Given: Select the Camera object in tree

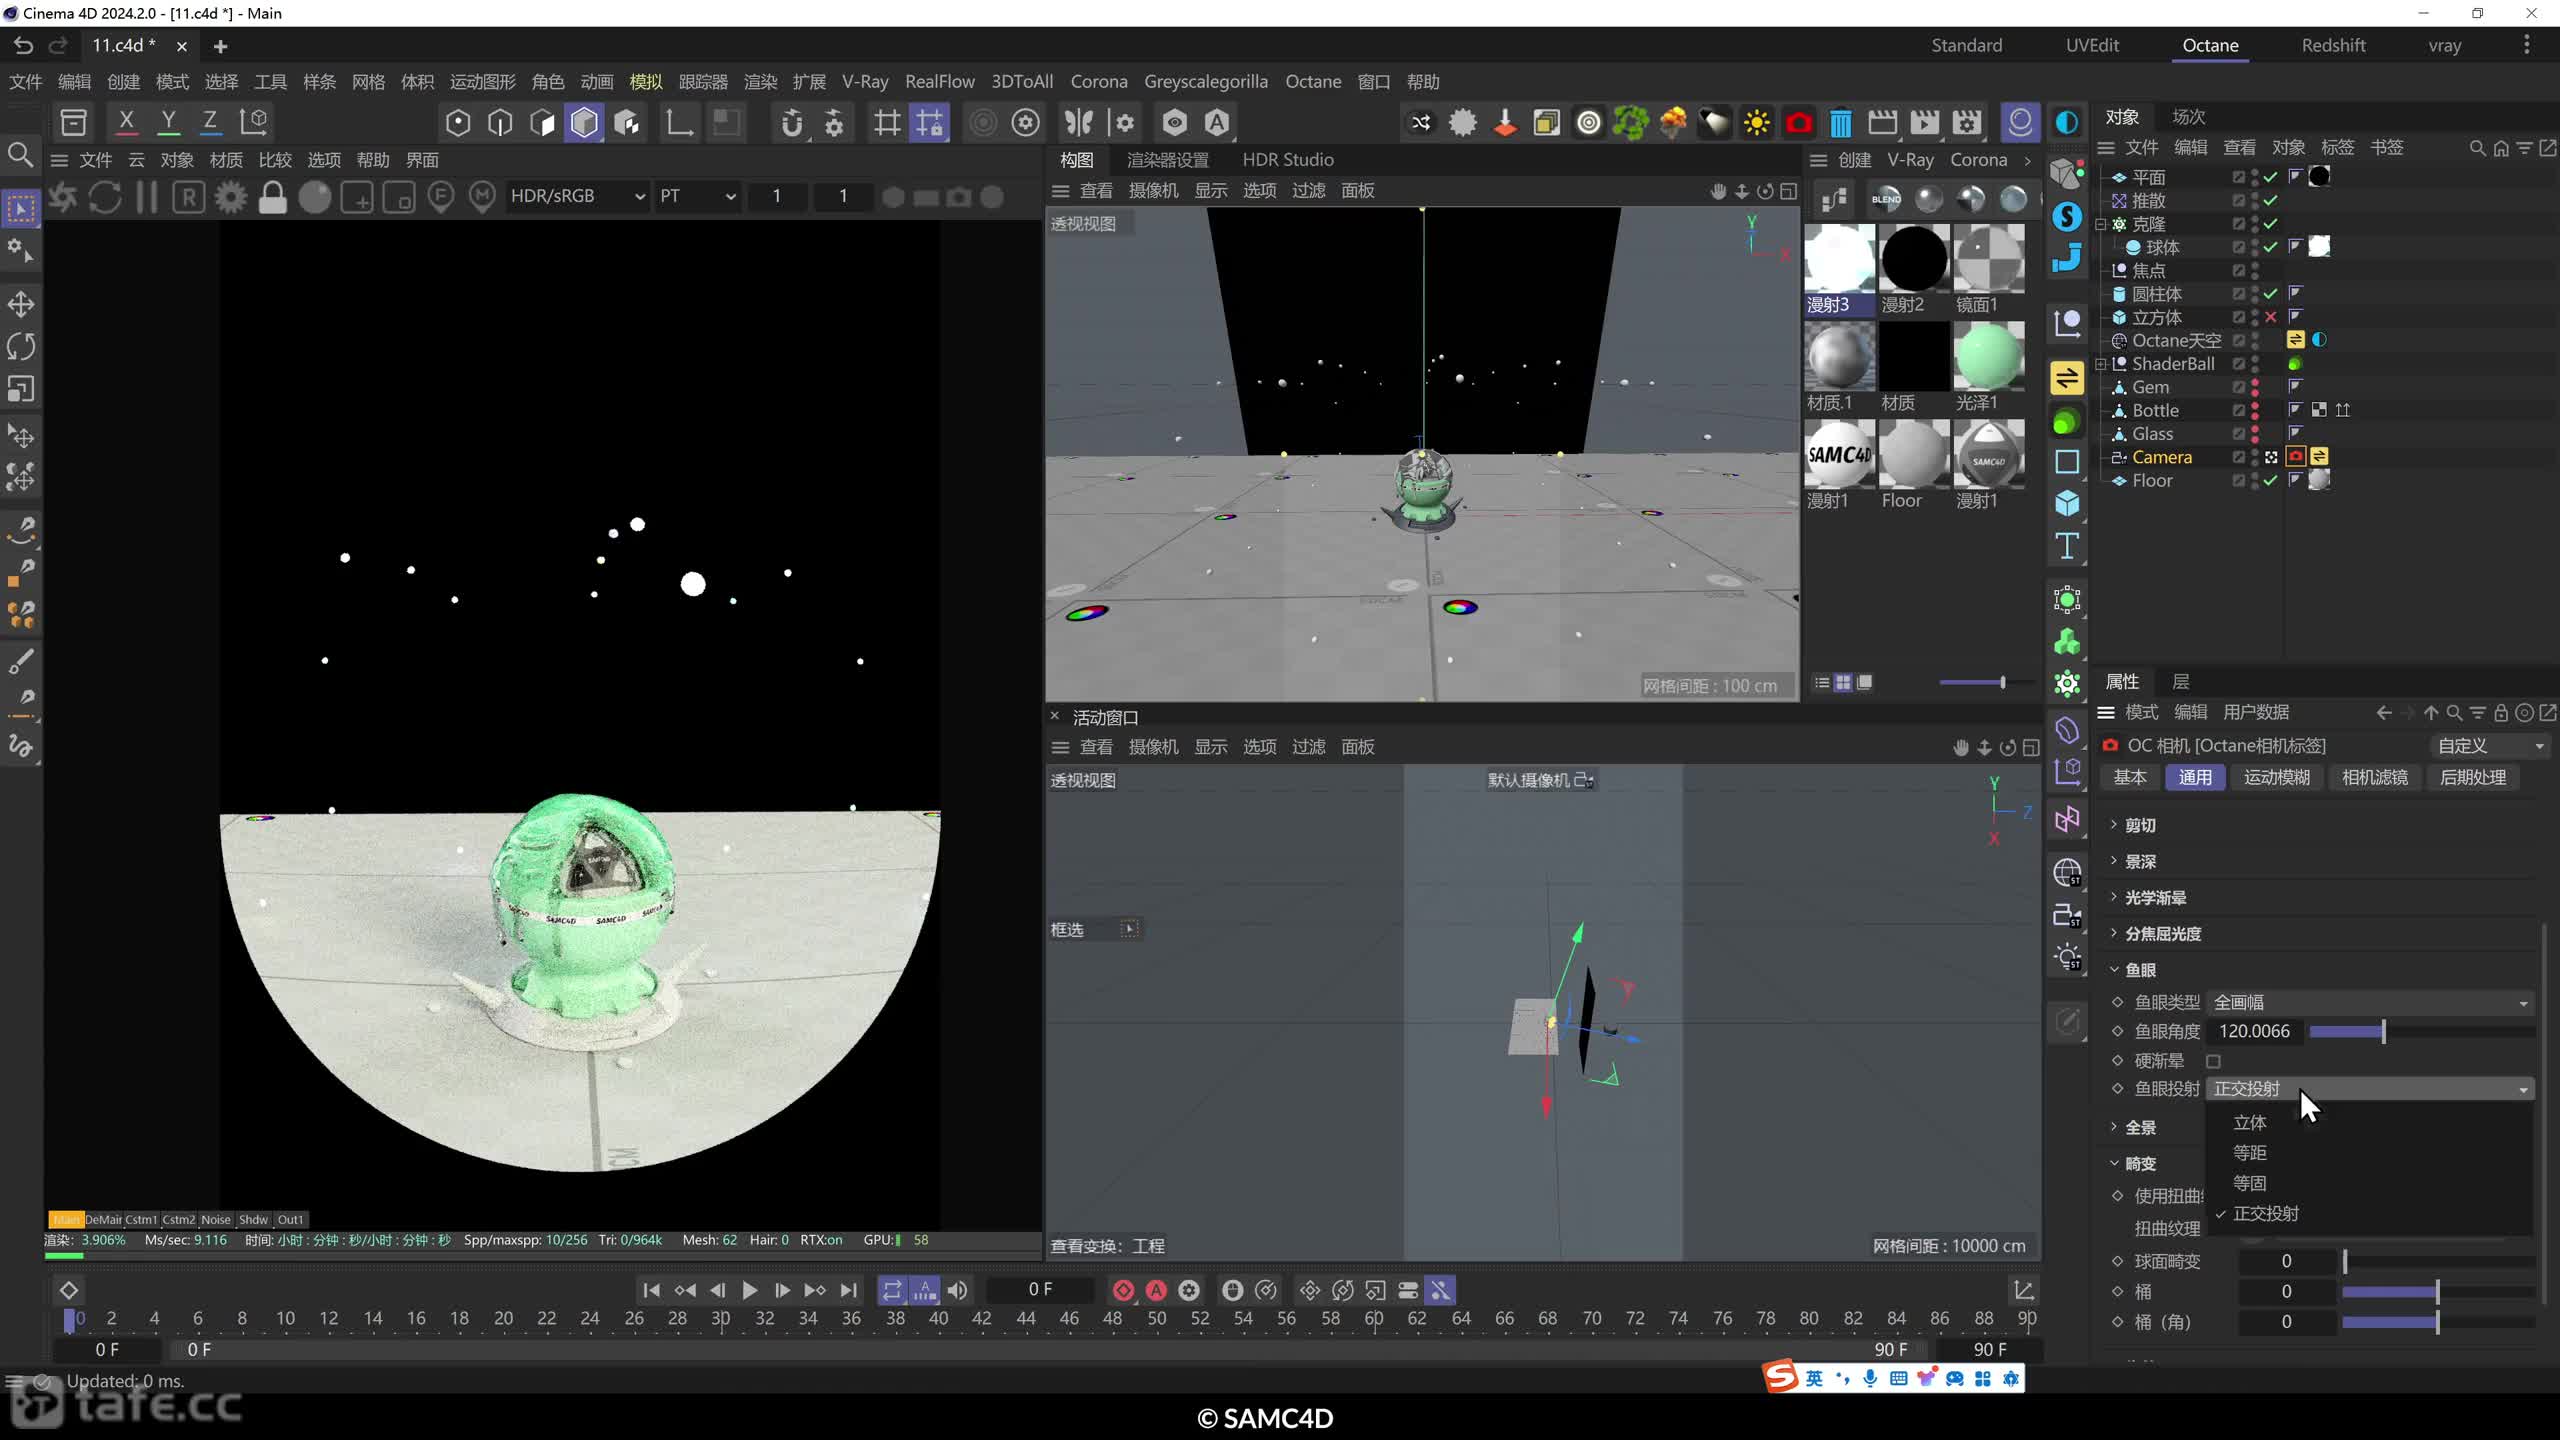Looking at the screenshot, I should [2161, 457].
